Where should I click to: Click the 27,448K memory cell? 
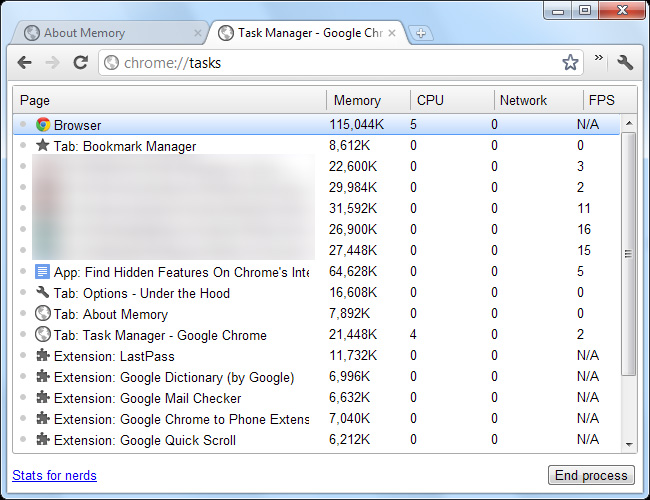353,250
